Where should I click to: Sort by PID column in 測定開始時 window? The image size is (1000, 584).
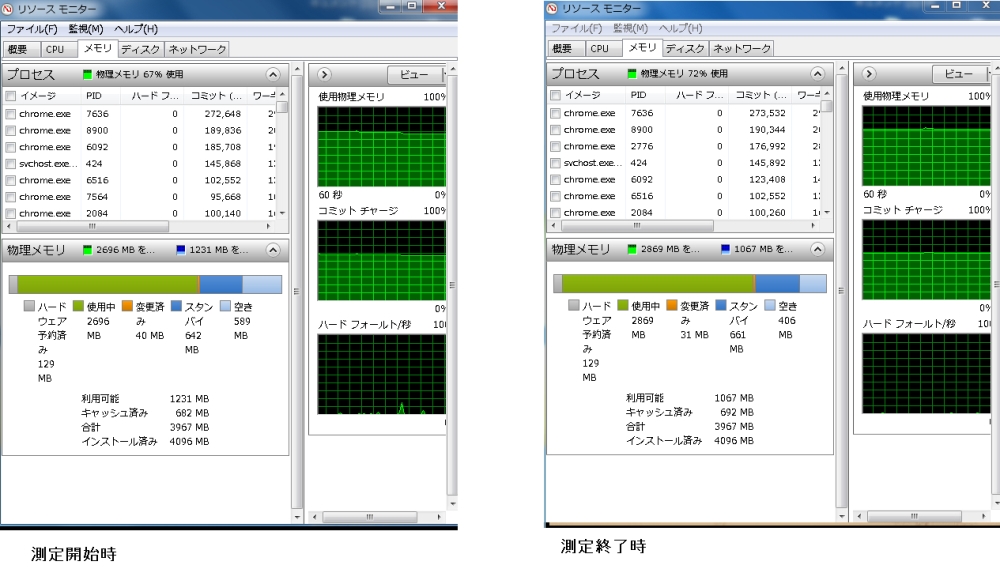pyautogui.click(x=102, y=96)
